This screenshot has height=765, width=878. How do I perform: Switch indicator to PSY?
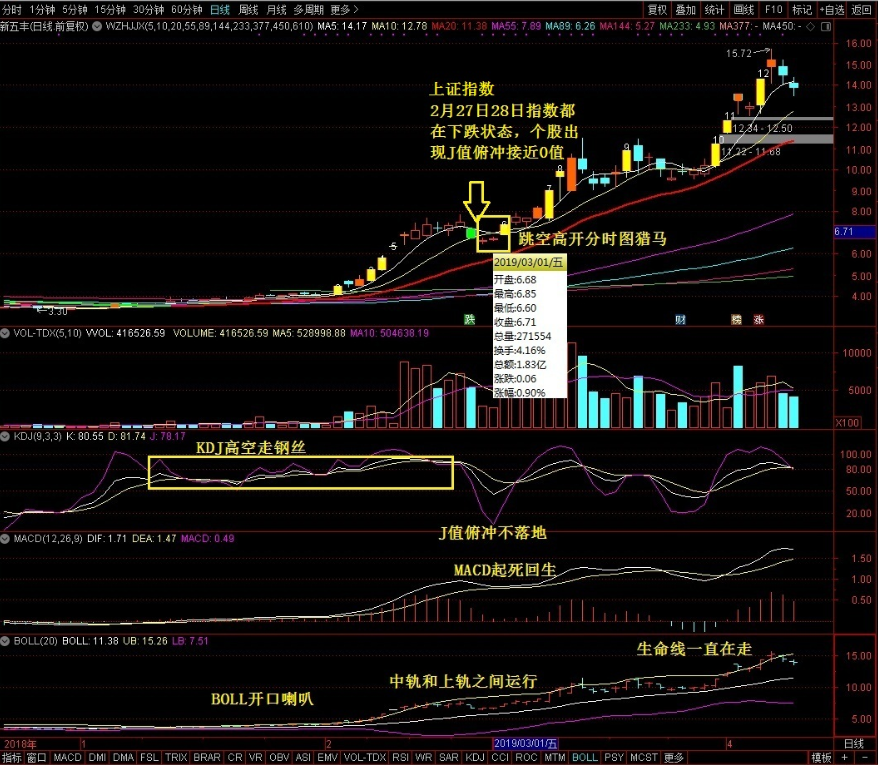pyautogui.click(x=614, y=758)
